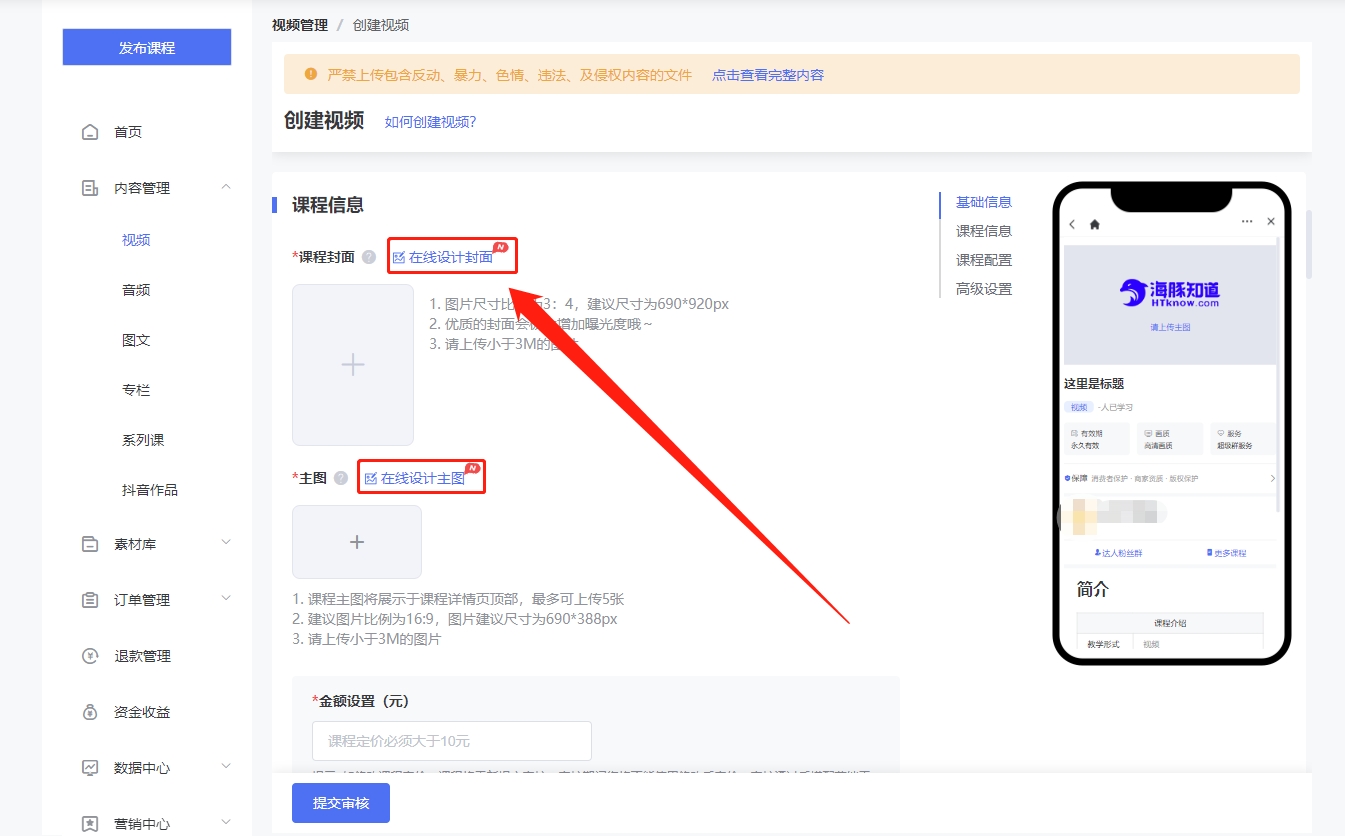The height and width of the screenshot is (836, 1345).
Task: Collapse the 内容管理 menu chevron
Action: coord(226,187)
